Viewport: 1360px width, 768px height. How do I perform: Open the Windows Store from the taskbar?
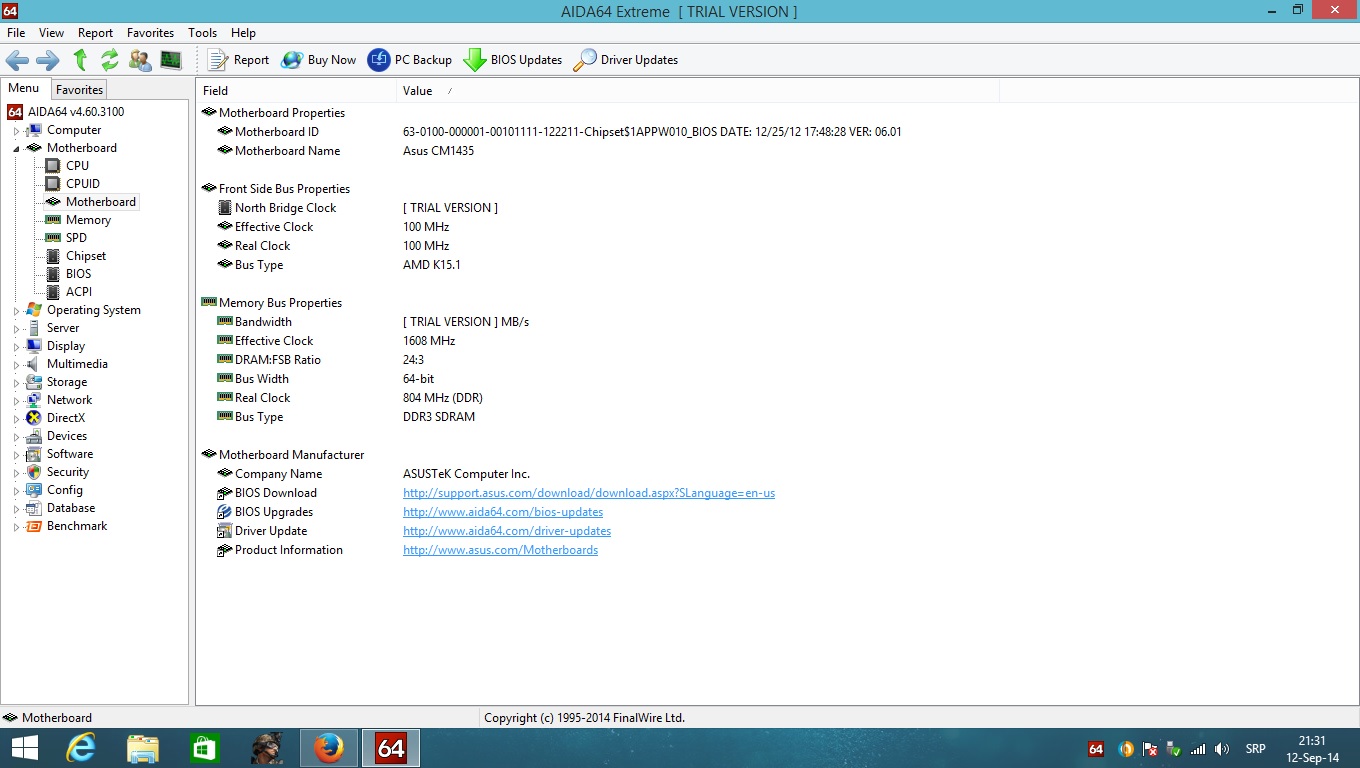(205, 748)
